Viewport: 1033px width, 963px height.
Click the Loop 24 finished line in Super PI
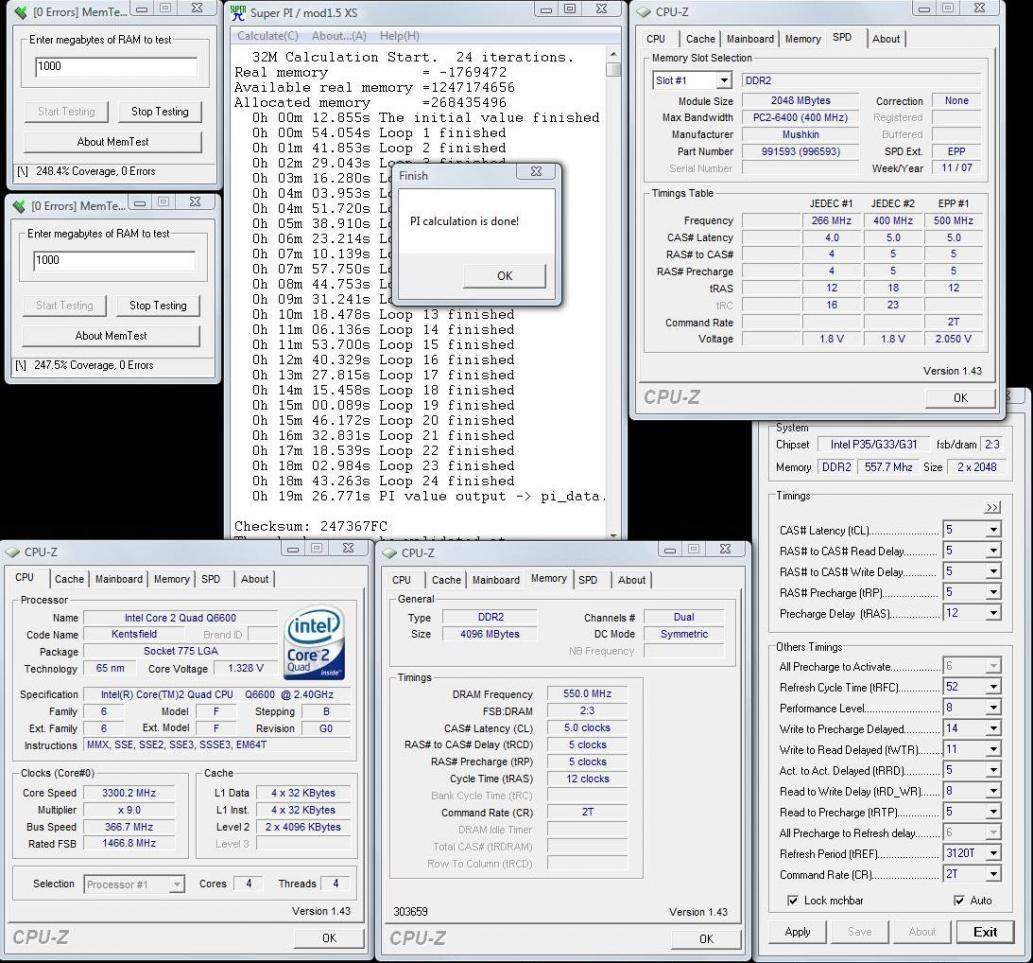pyautogui.click(x=383, y=481)
